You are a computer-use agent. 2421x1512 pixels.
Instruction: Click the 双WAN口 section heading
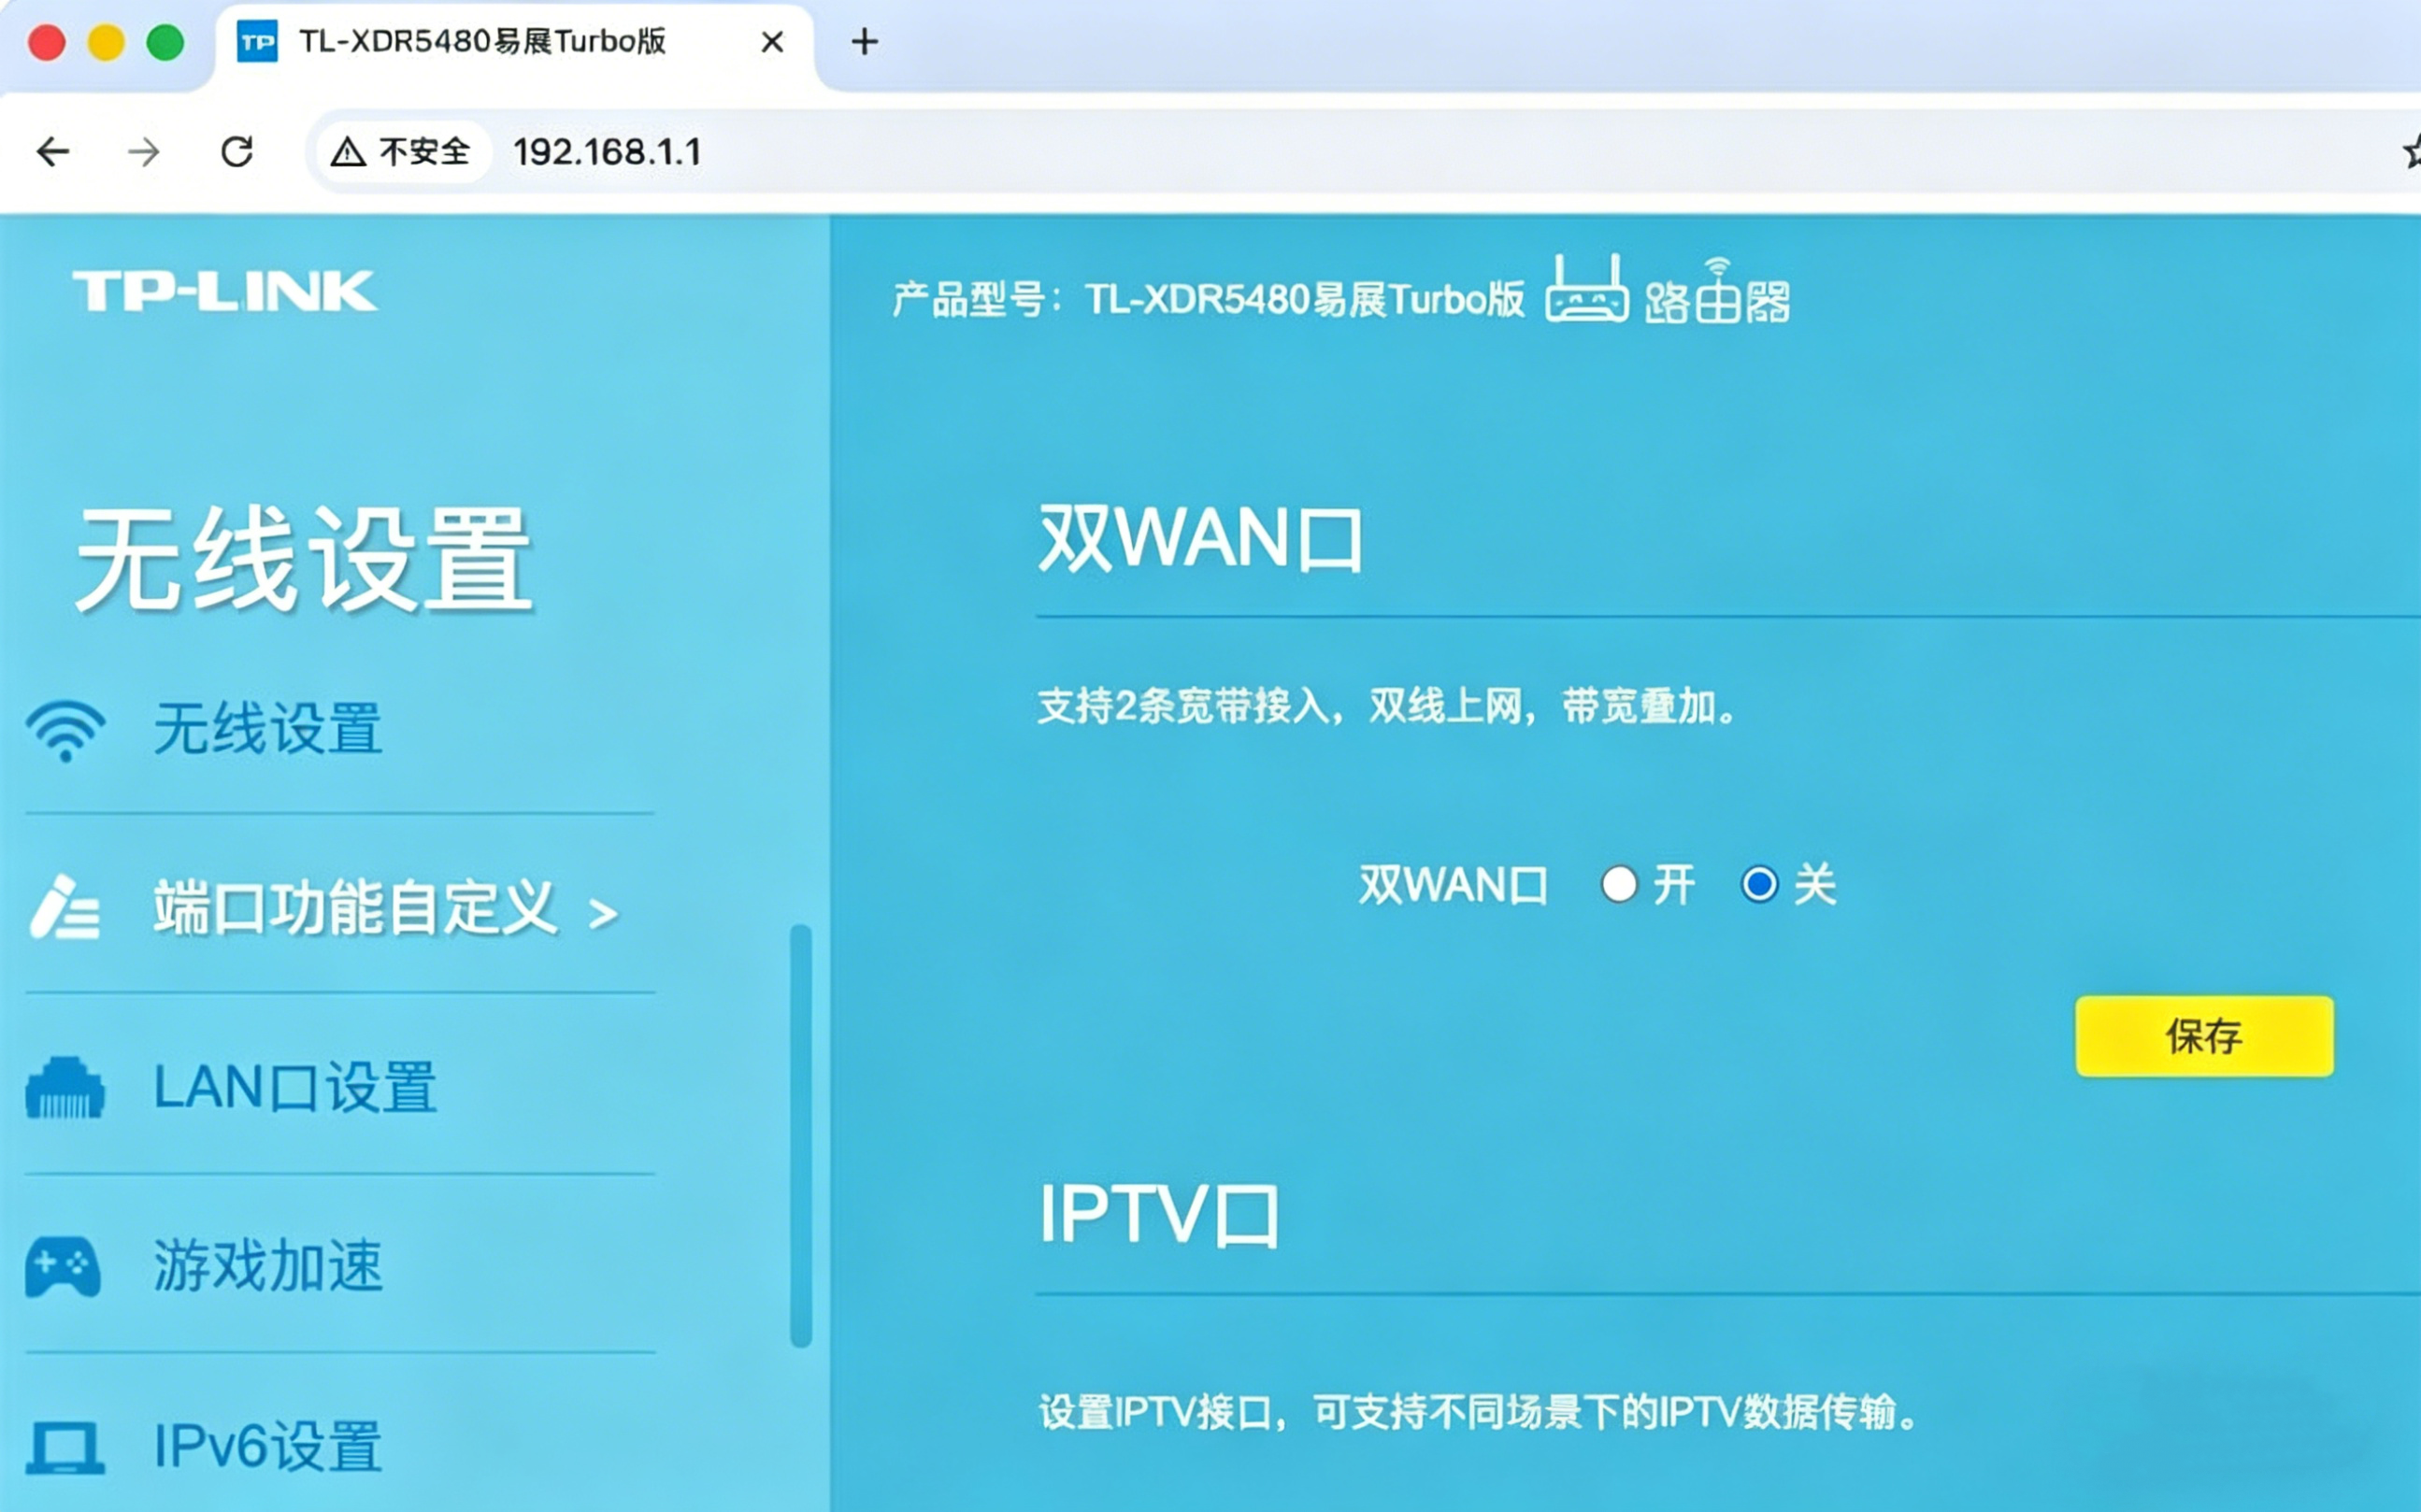point(1201,539)
